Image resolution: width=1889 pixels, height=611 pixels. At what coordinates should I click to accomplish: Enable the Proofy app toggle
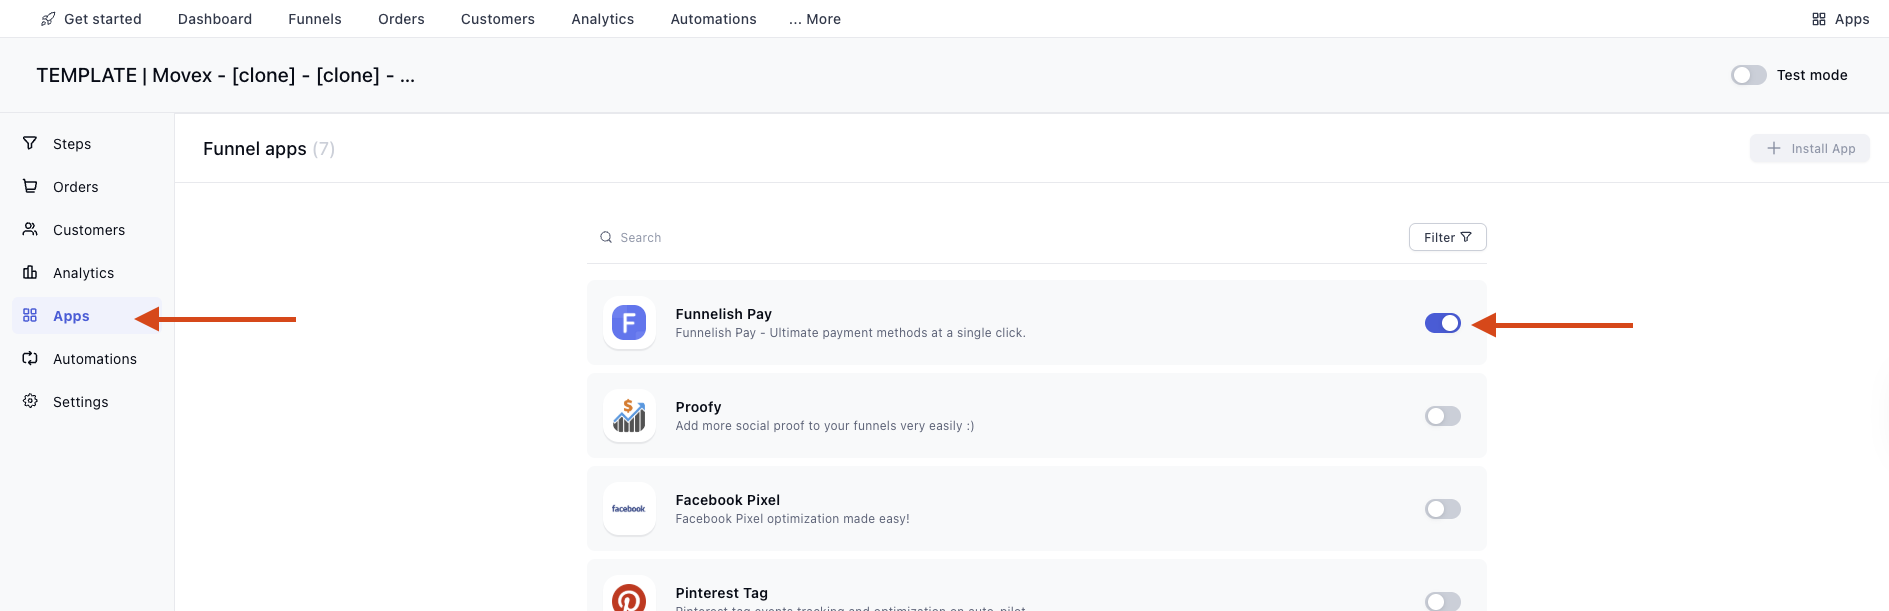(1442, 416)
